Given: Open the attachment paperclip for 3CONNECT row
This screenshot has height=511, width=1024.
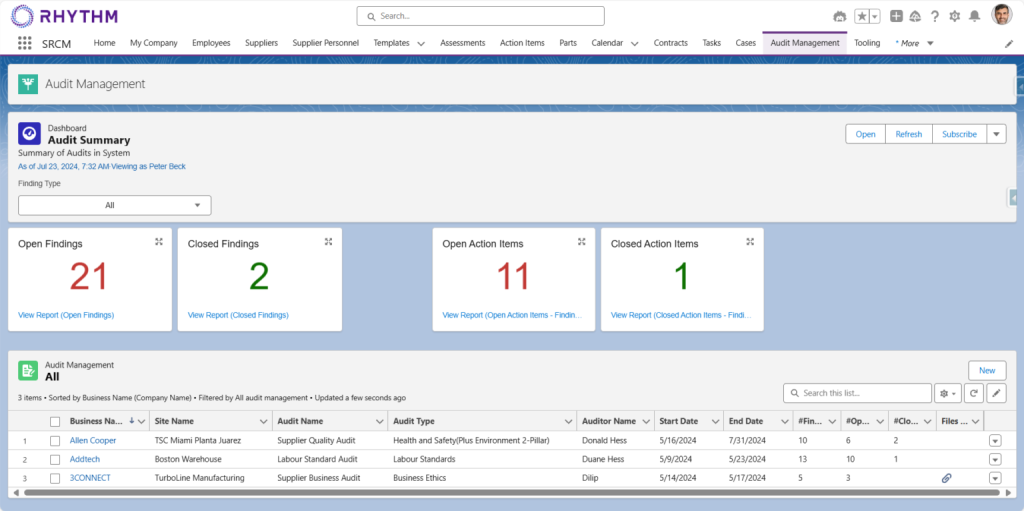Looking at the screenshot, I should point(946,478).
